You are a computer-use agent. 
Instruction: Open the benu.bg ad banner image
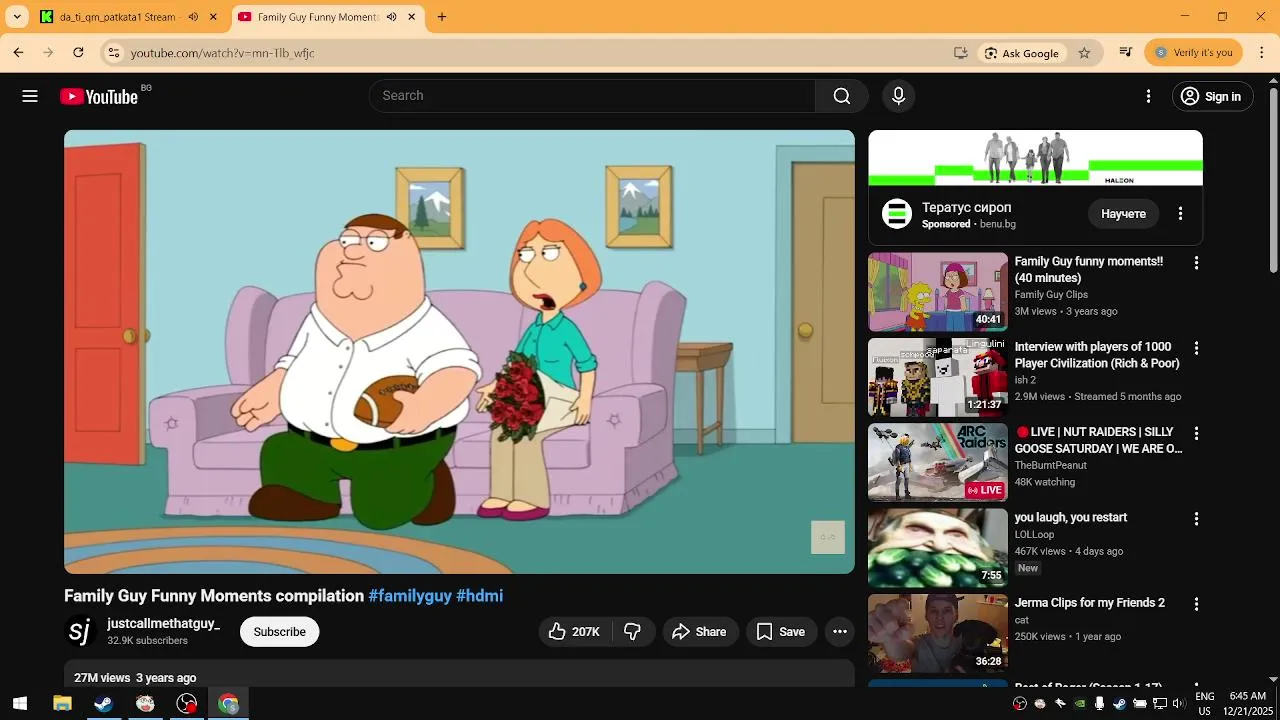(1035, 158)
